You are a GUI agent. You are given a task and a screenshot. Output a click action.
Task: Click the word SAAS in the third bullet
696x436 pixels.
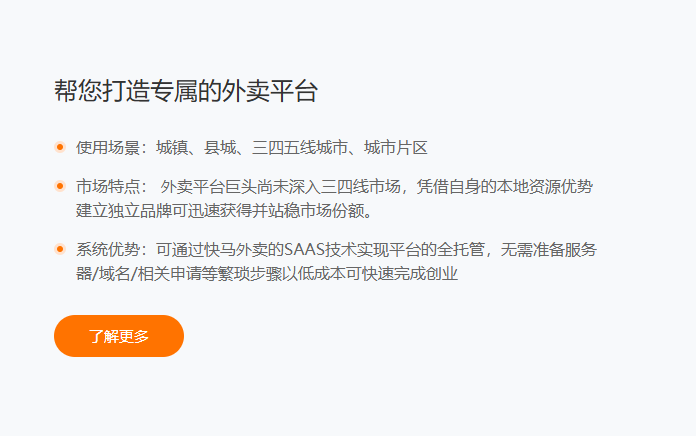click(304, 250)
